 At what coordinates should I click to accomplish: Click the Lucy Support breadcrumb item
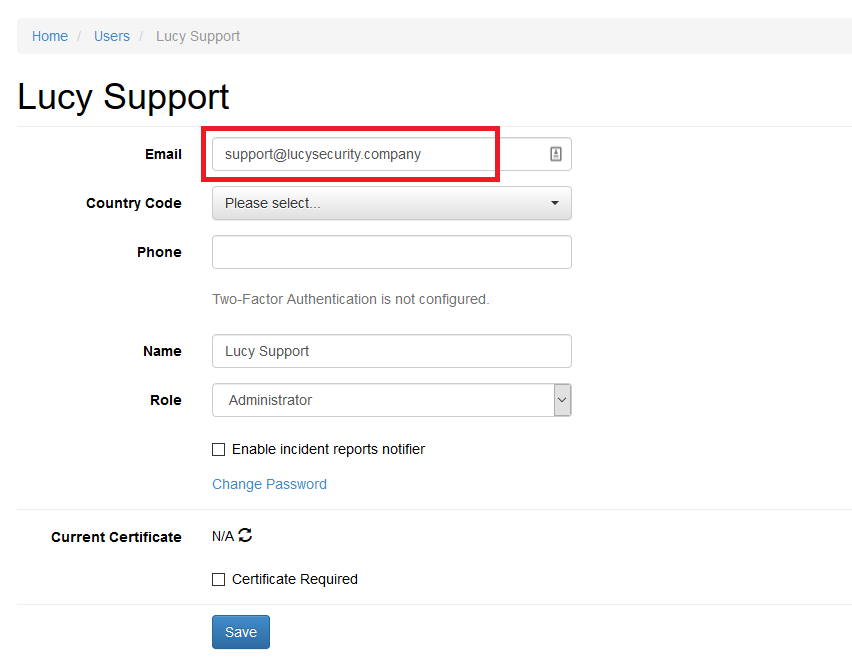tap(198, 36)
